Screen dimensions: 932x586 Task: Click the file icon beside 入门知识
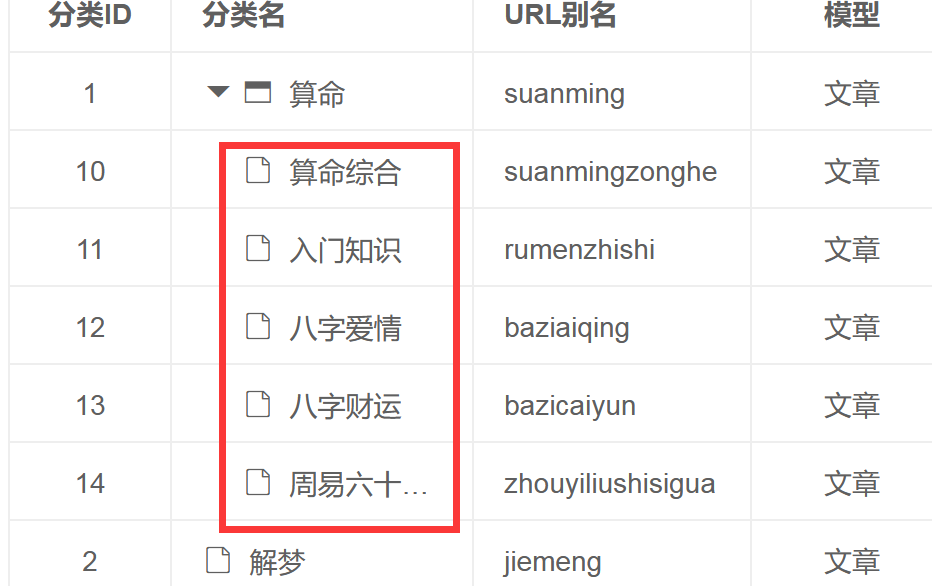[258, 248]
